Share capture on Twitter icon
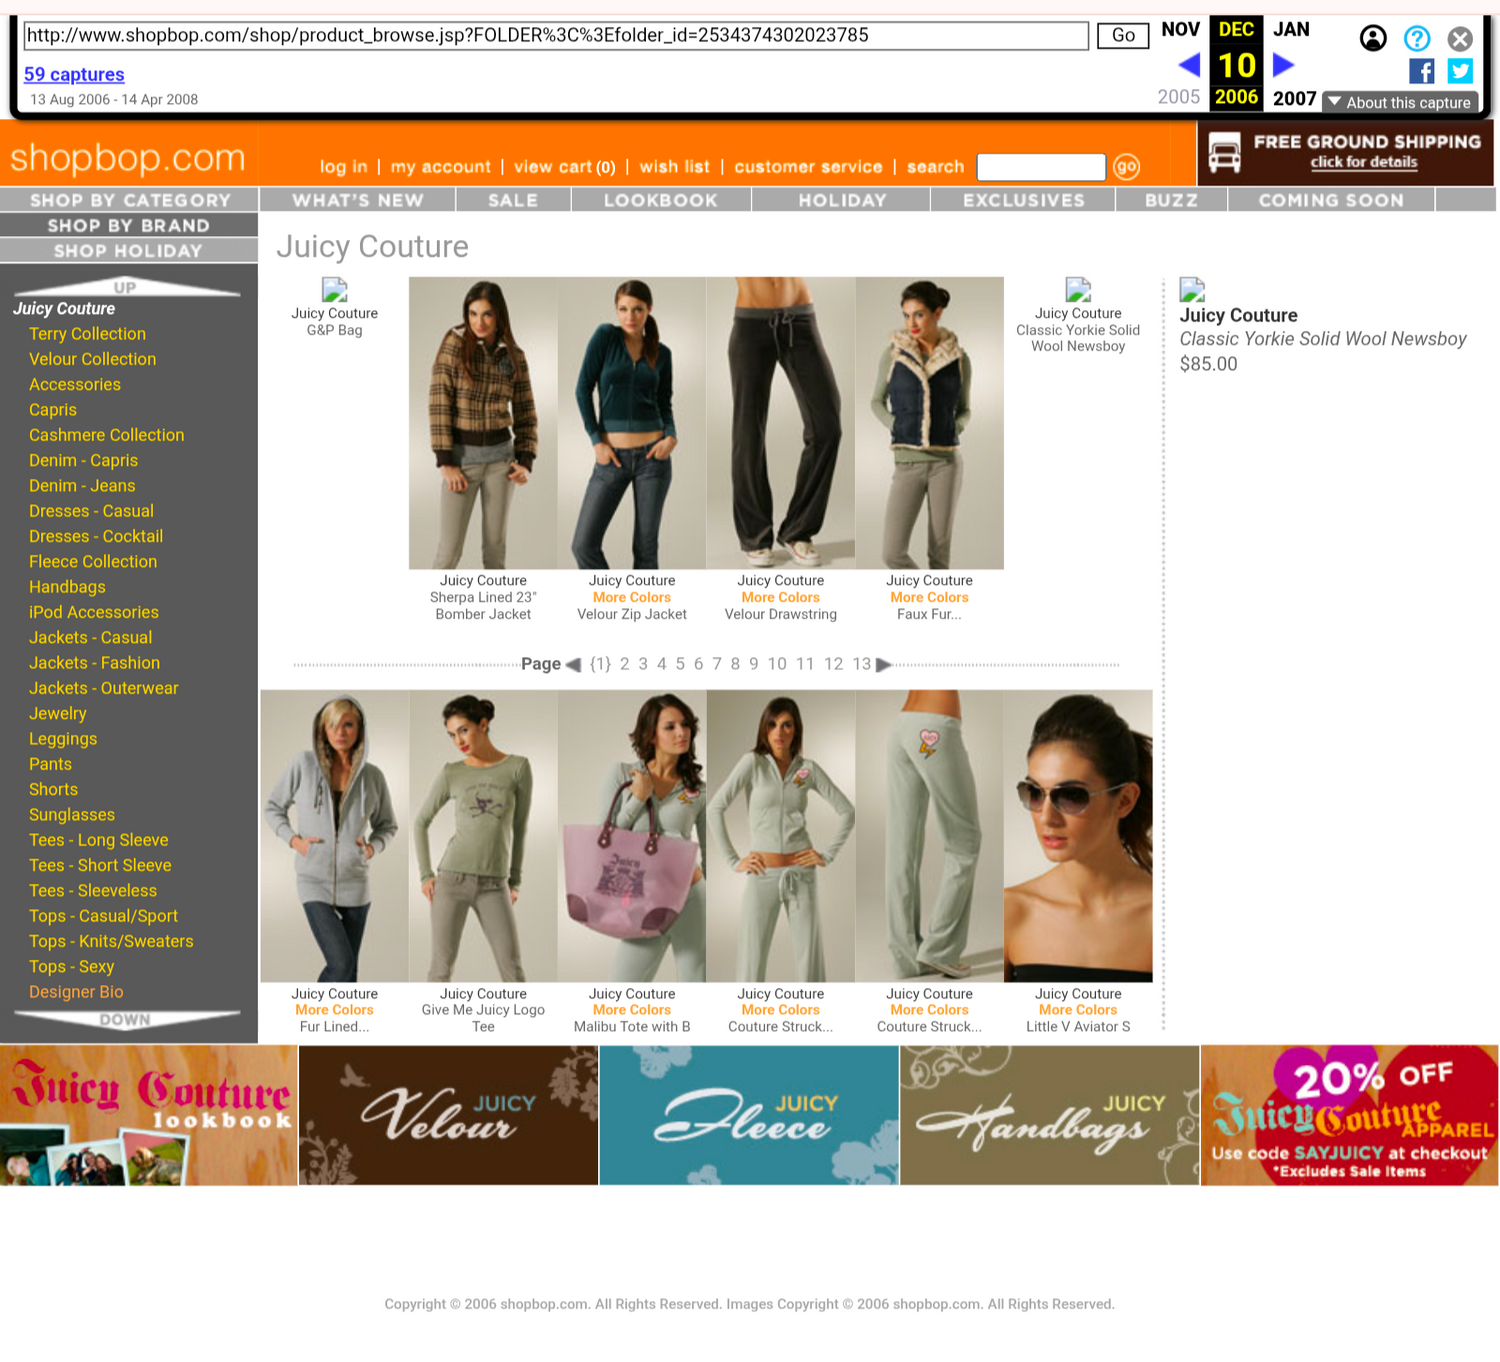Image resolution: width=1500 pixels, height=1362 pixels. [x=1460, y=71]
